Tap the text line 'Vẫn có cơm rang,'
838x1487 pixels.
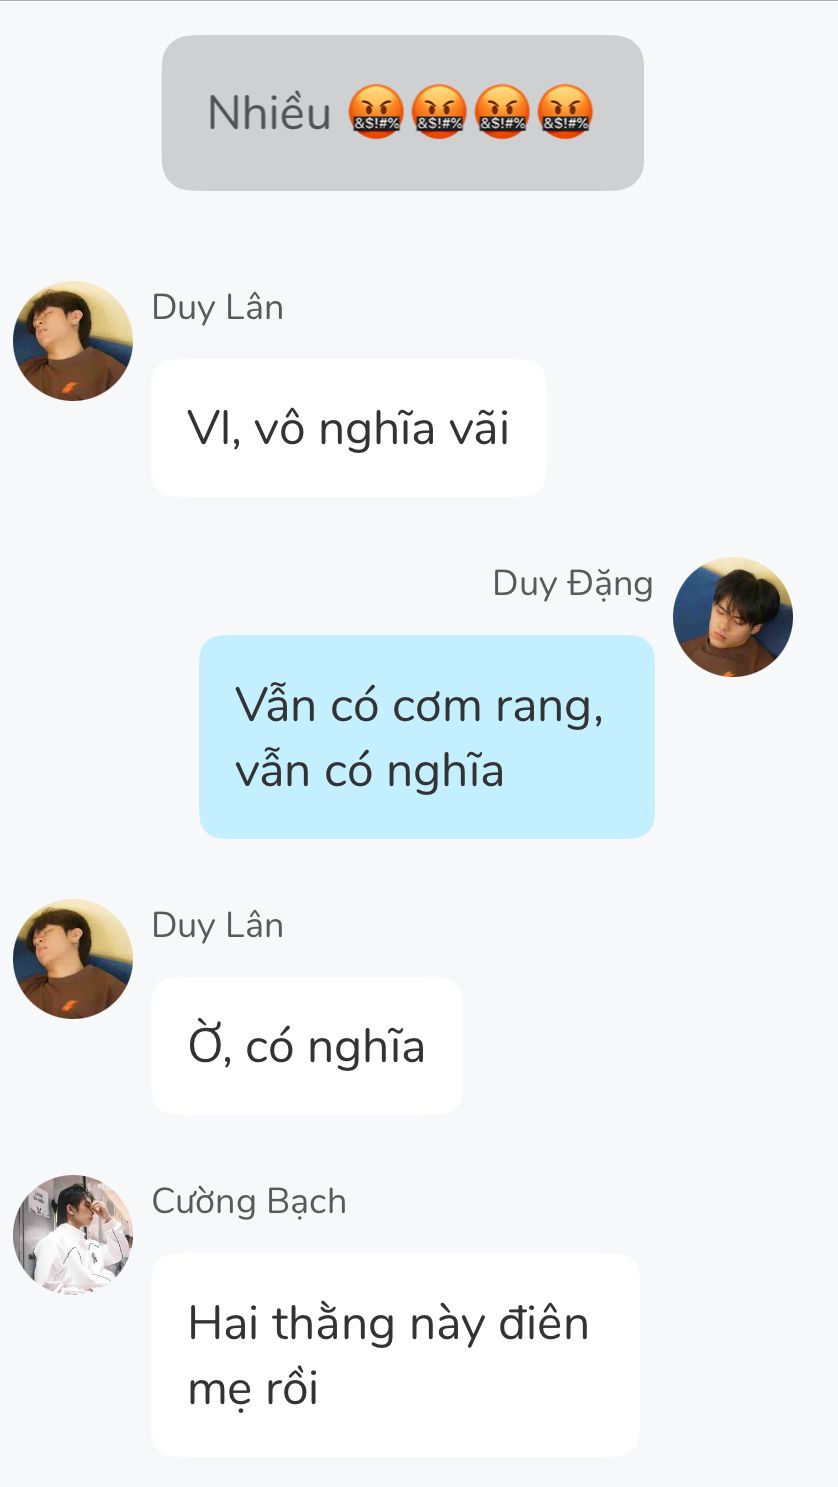click(x=419, y=706)
